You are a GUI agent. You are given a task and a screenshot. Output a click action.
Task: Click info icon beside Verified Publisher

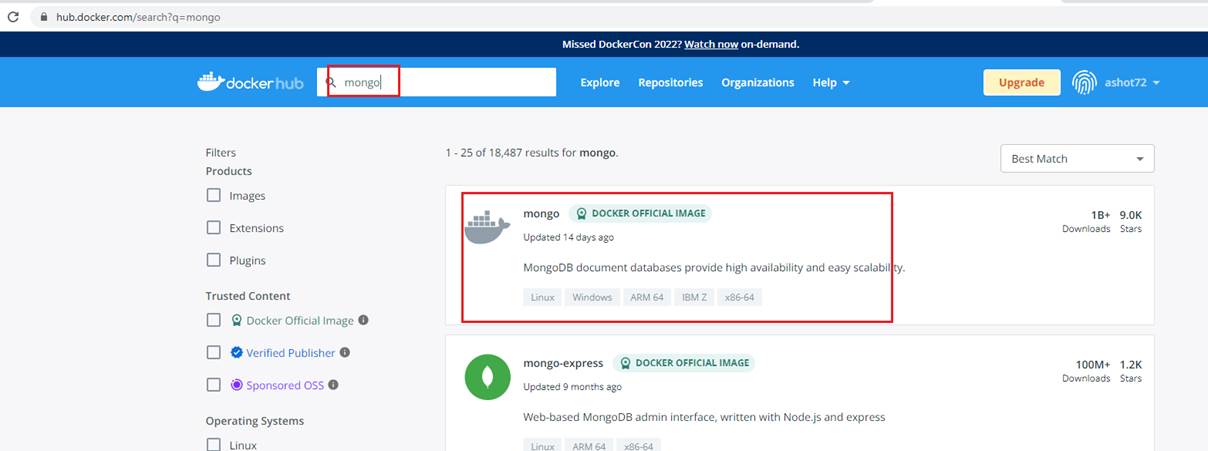(344, 353)
